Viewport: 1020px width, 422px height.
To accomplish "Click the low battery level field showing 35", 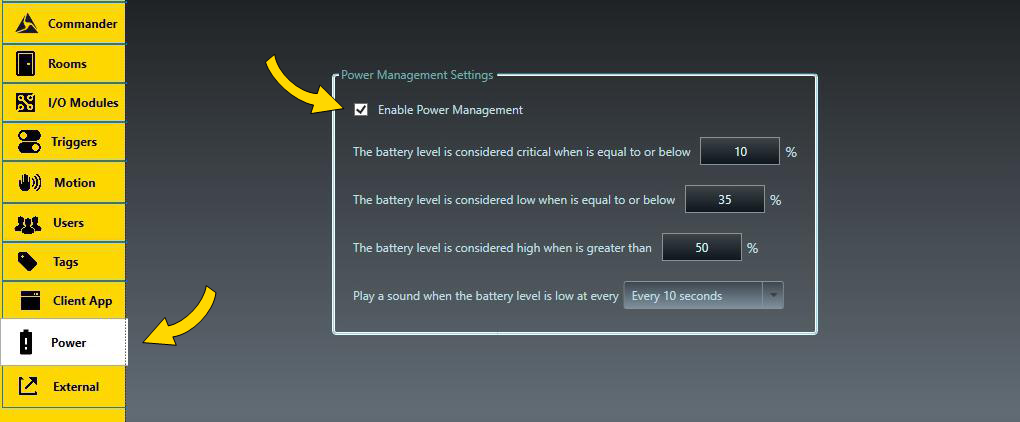I will pyautogui.click(x=725, y=200).
